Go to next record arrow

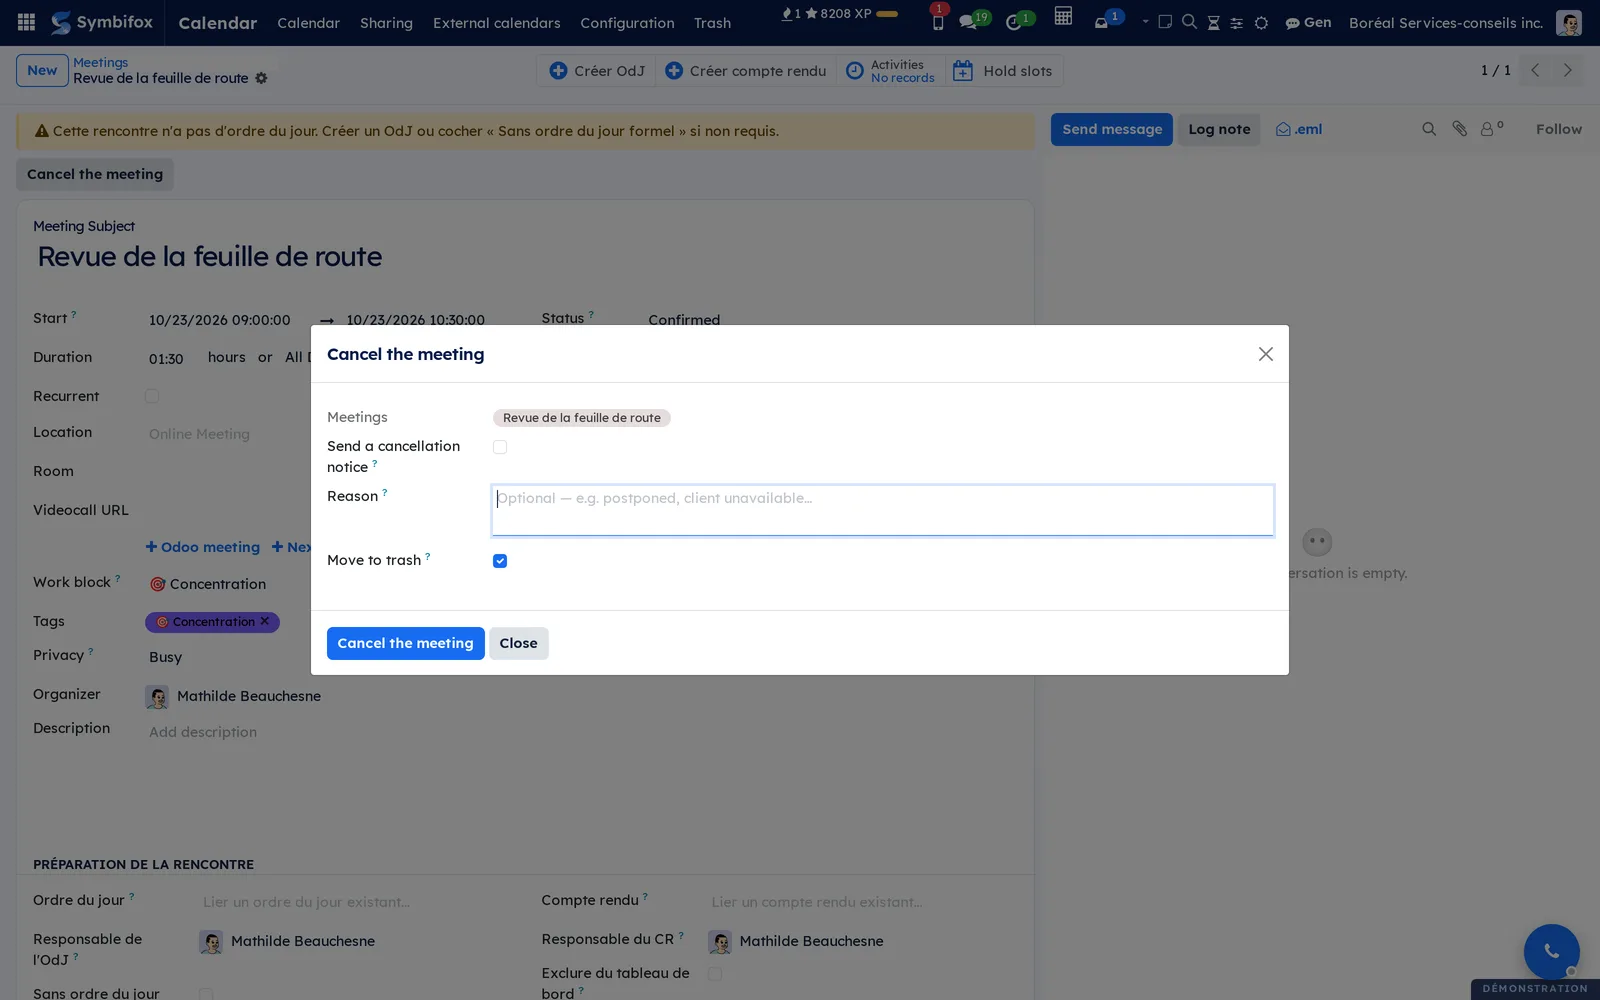click(1567, 70)
